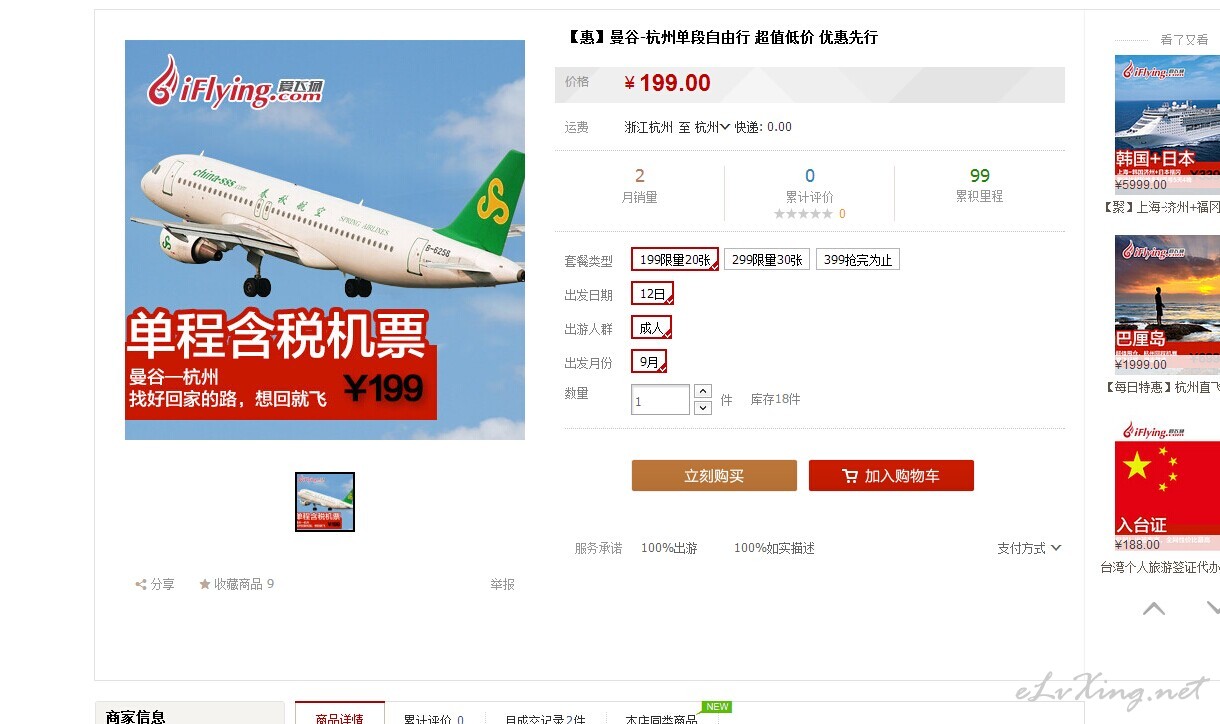Screen dimensions: 1220x724
Task: Click the star icon to favorite 收藏商品
Action: click(205, 584)
